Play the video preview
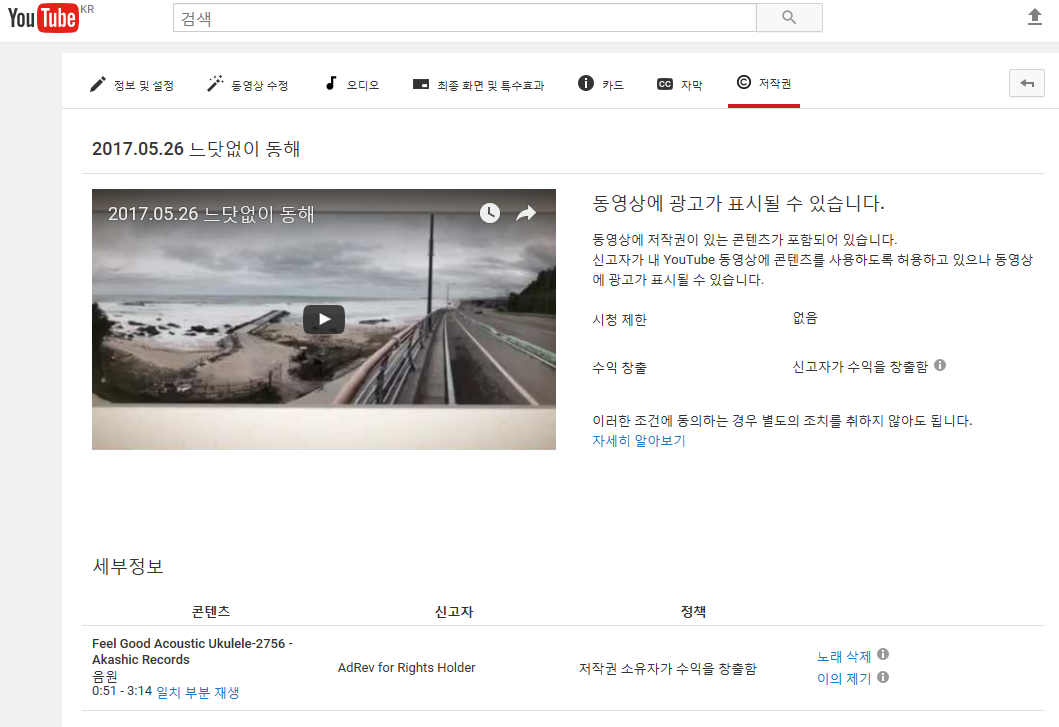This screenshot has width=1059, height=727. [x=324, y=320]
